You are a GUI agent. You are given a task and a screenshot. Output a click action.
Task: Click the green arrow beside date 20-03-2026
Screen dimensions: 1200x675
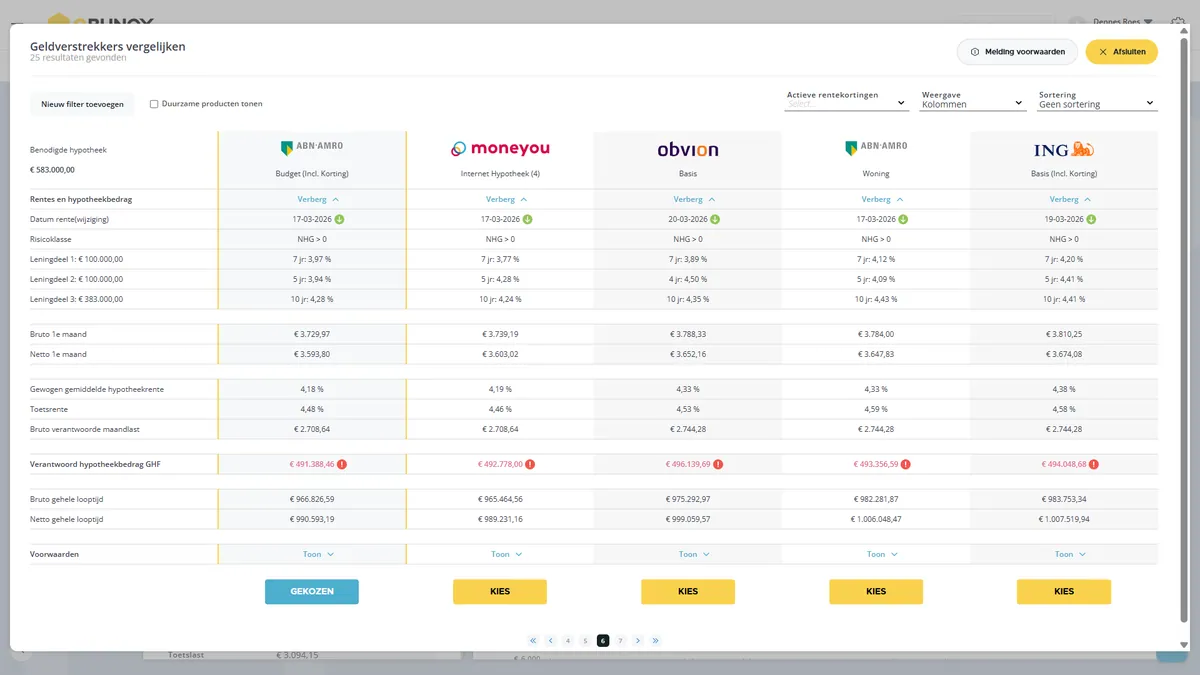tap(715, 219)
